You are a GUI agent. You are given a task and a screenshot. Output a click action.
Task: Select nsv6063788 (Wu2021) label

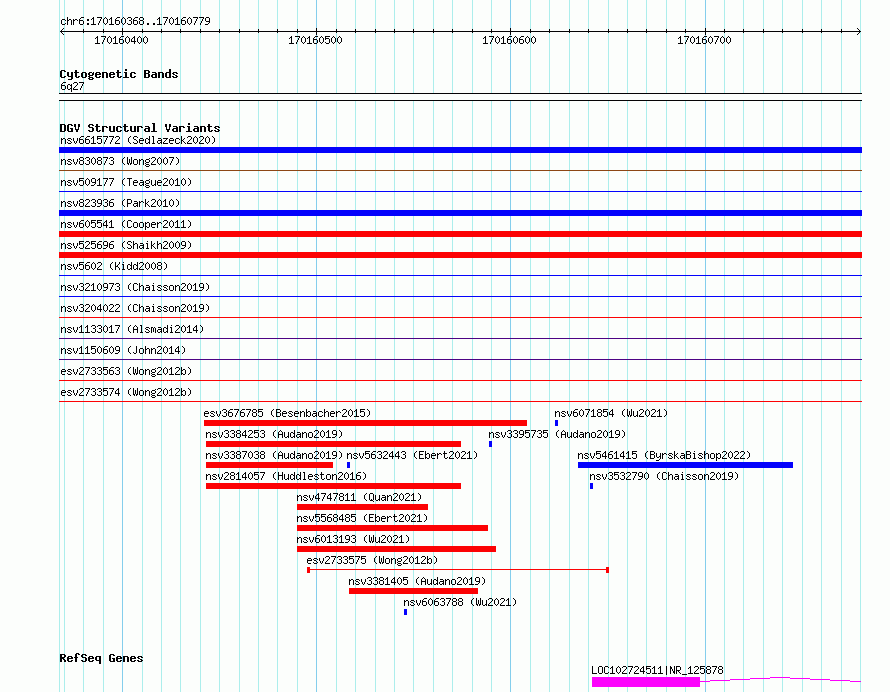click(460, 602)
